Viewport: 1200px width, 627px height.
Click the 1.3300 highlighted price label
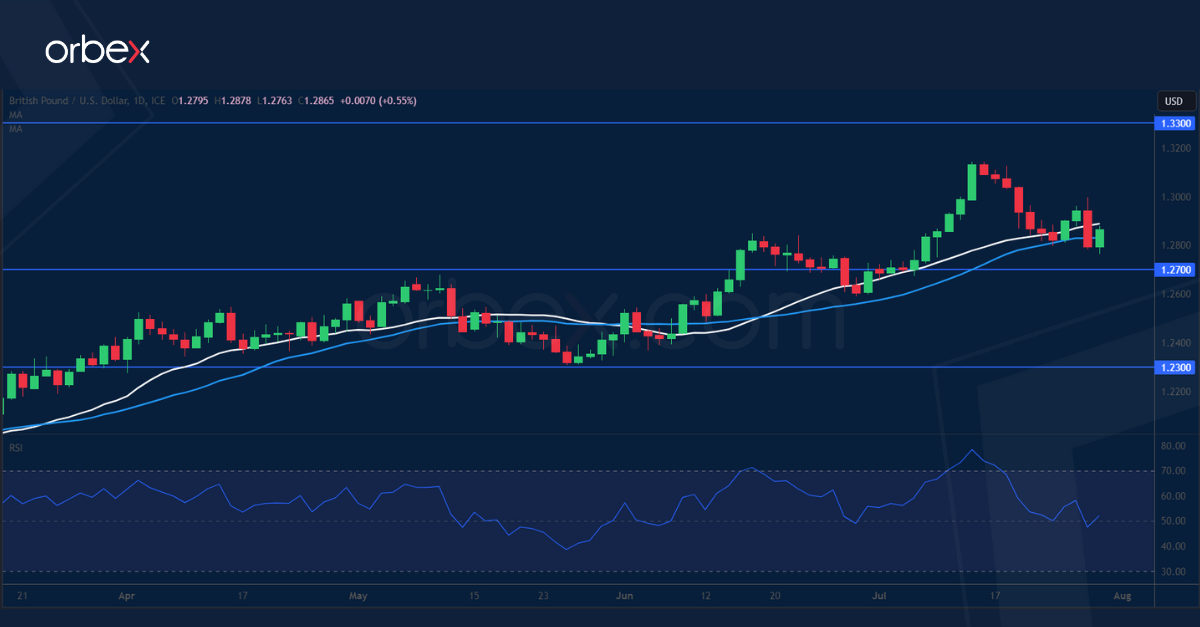coord(1174,123)
